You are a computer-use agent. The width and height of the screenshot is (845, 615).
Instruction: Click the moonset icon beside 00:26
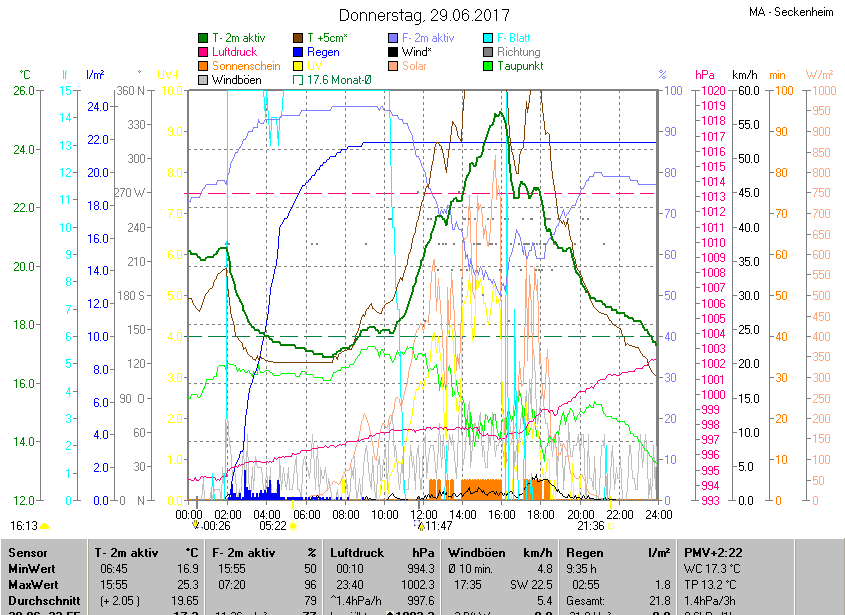(196, 526)
